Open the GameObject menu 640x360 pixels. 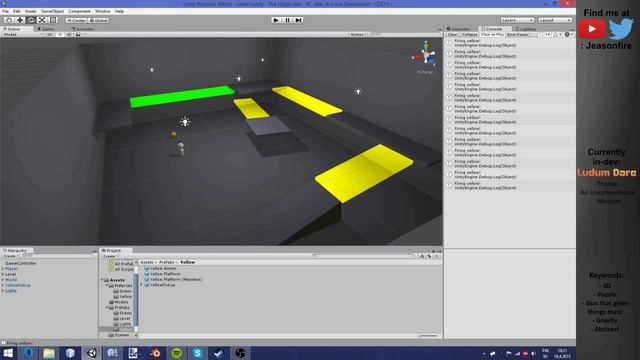coord(53,11)
